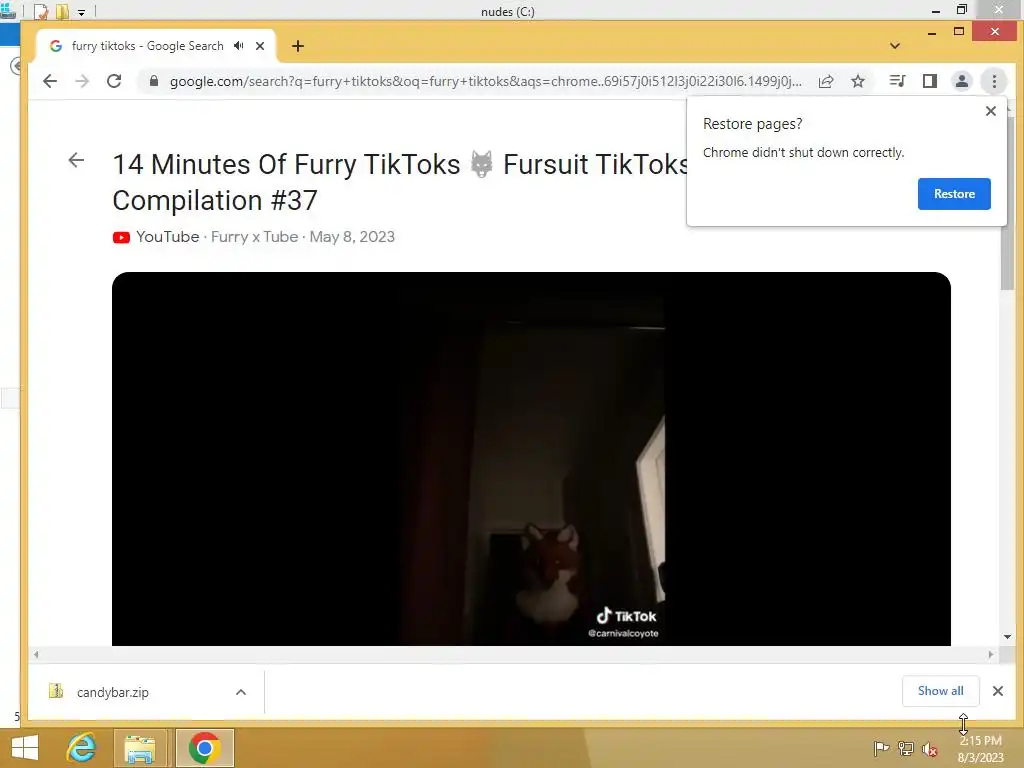Open the 14 Minutes Of Furry TikToks title
The width and height of the screenshot is (1024, 768).
[x=400, y=182]
